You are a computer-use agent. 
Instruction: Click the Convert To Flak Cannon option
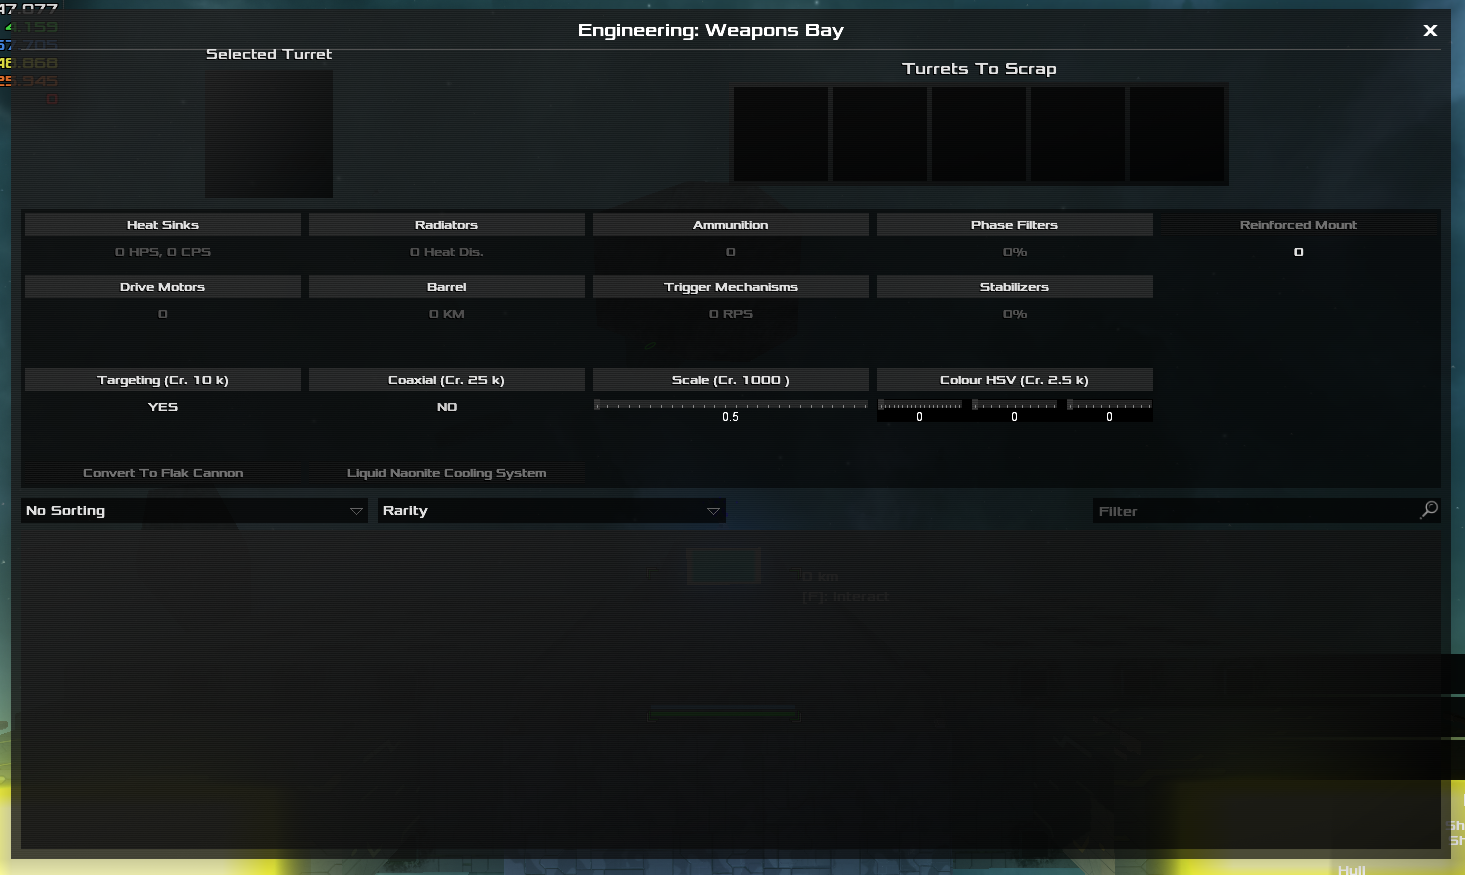pos(163,472)
